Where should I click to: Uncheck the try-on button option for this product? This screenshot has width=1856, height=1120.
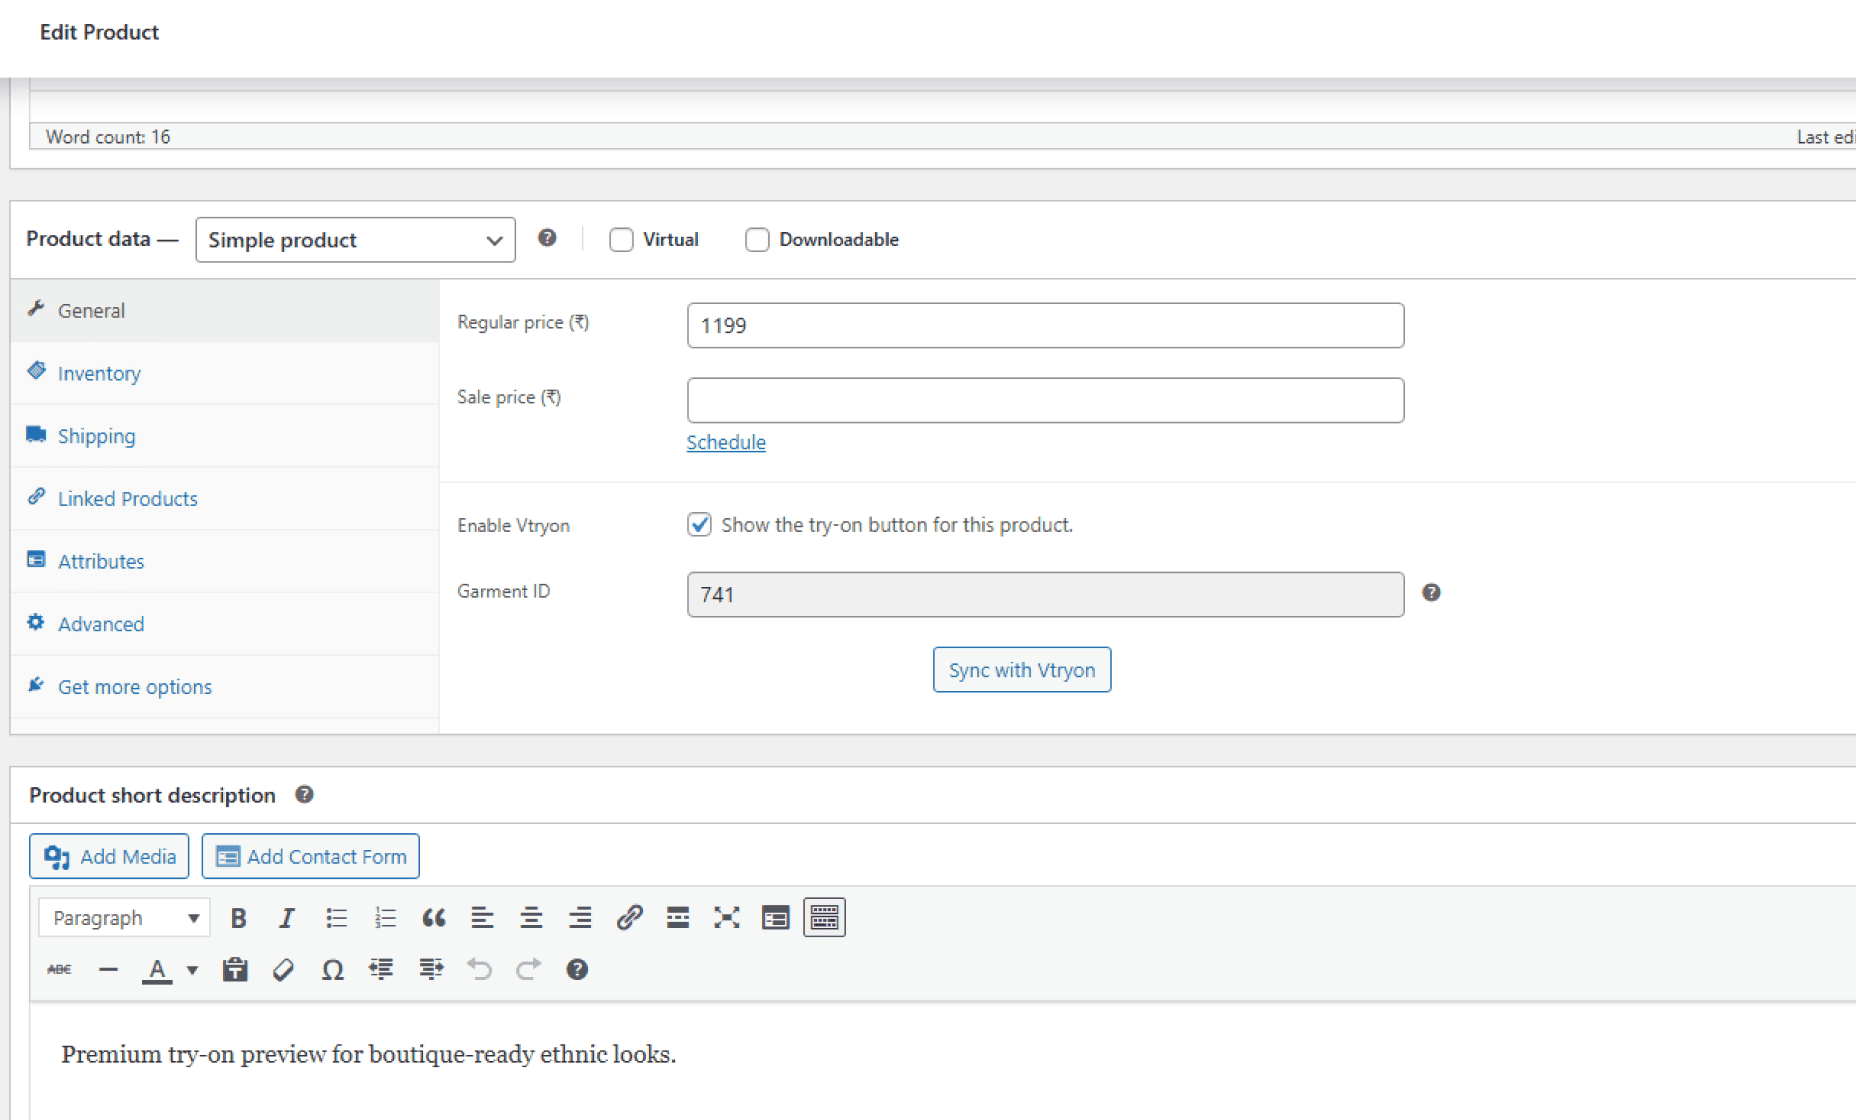click(x=699, y=524)
